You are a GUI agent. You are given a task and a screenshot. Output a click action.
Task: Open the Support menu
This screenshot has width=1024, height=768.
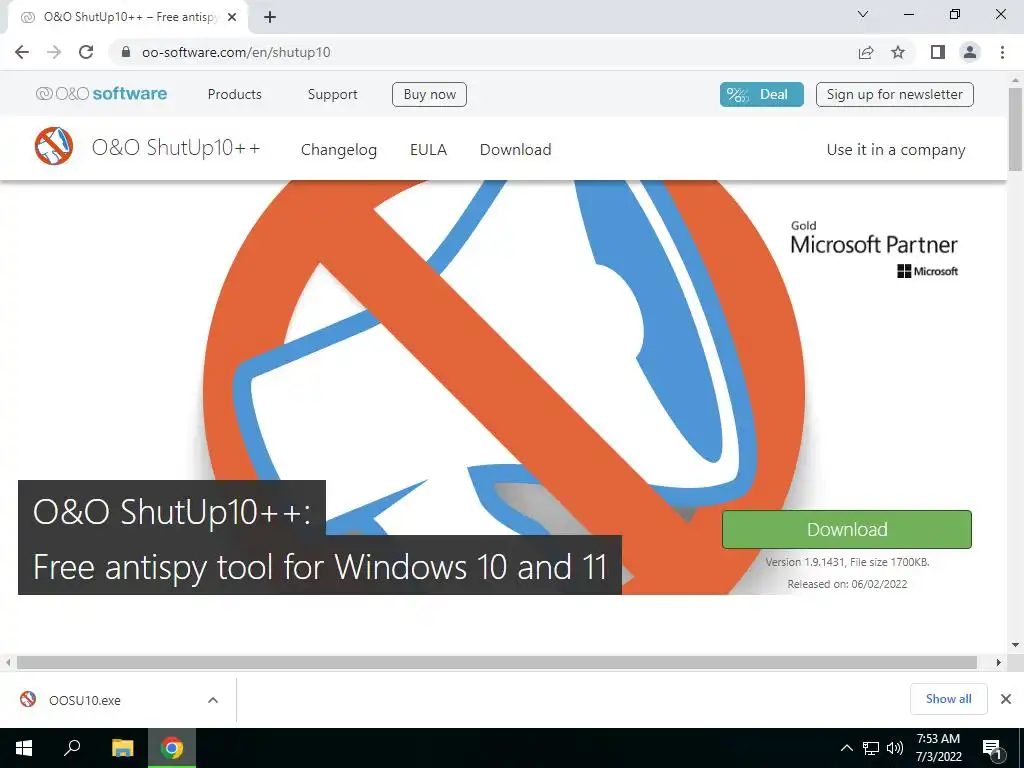coord(332,94)
